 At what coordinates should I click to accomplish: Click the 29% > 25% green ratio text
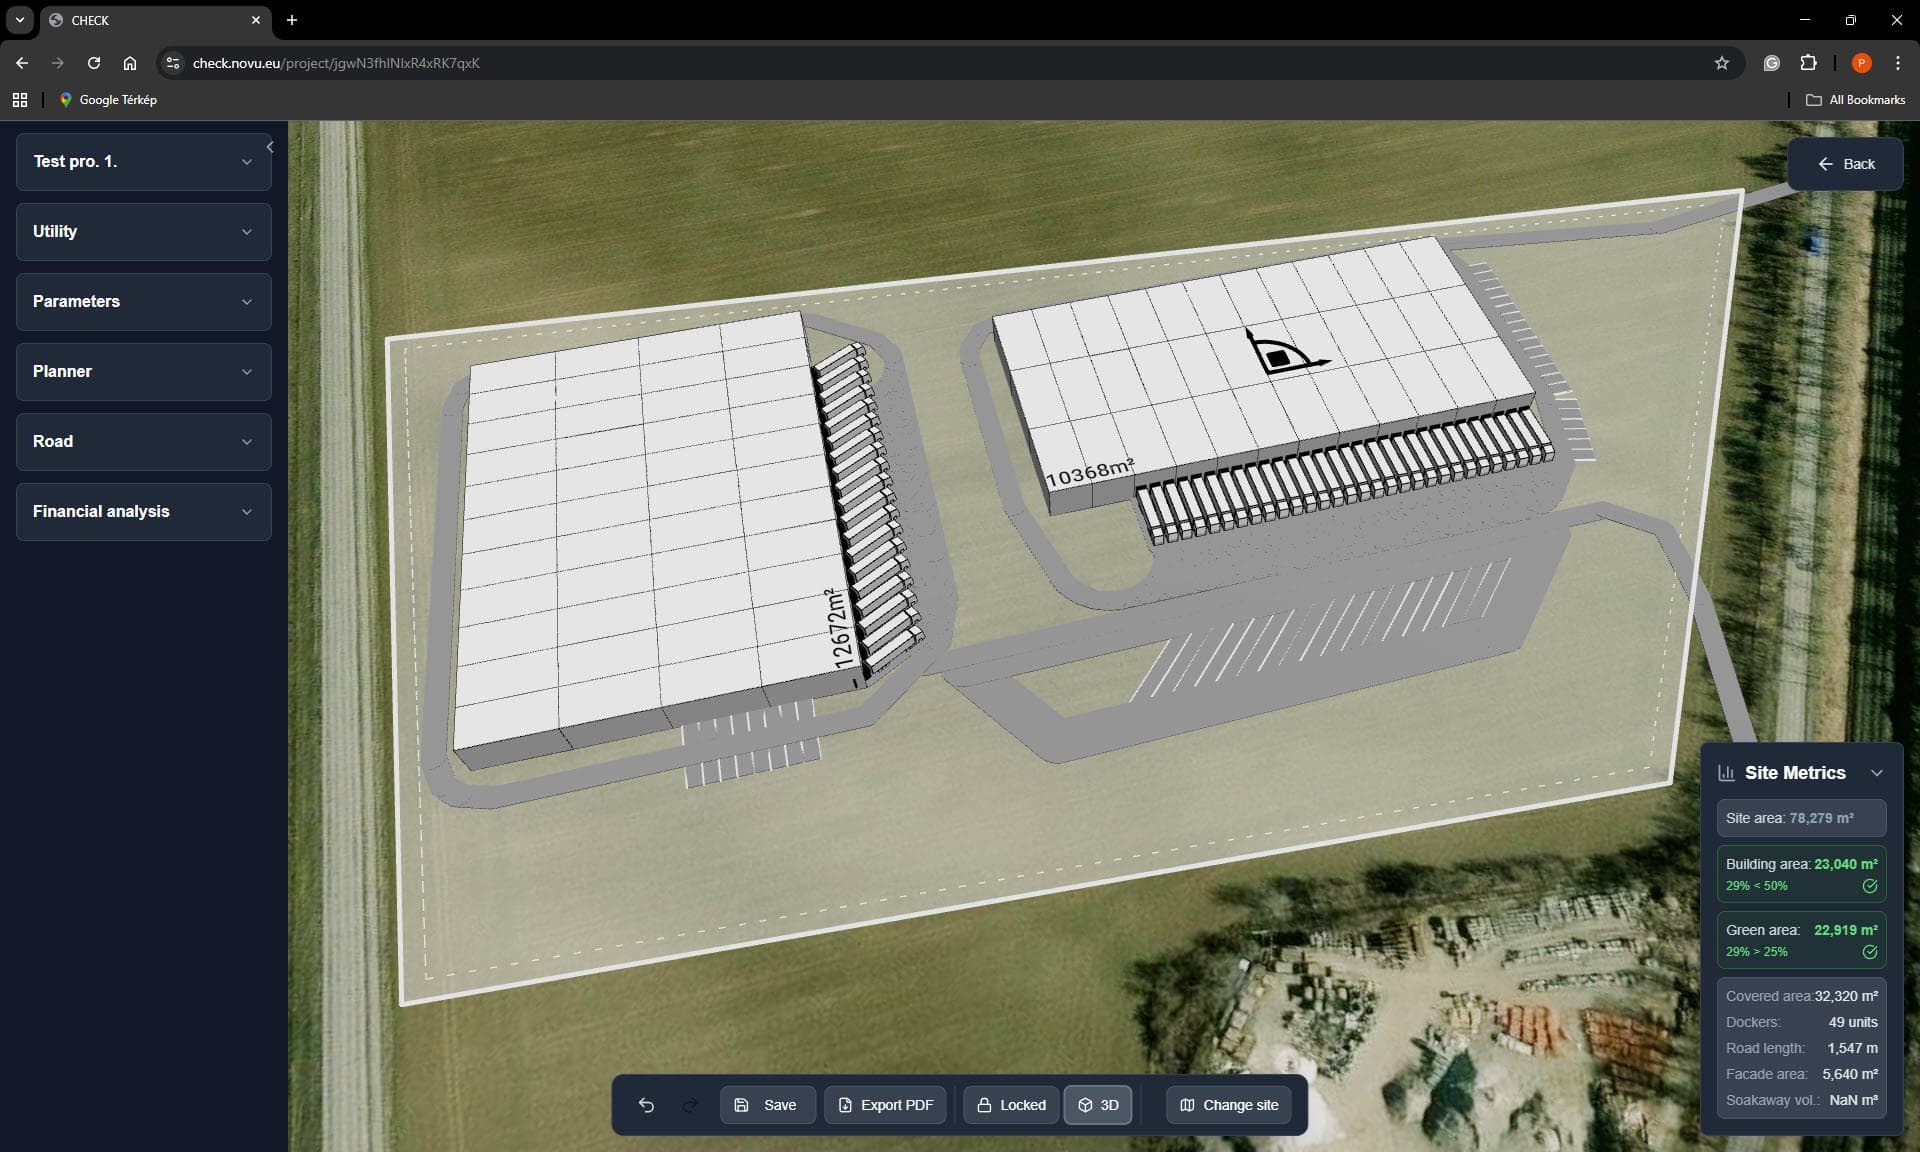click(1757, 952)
